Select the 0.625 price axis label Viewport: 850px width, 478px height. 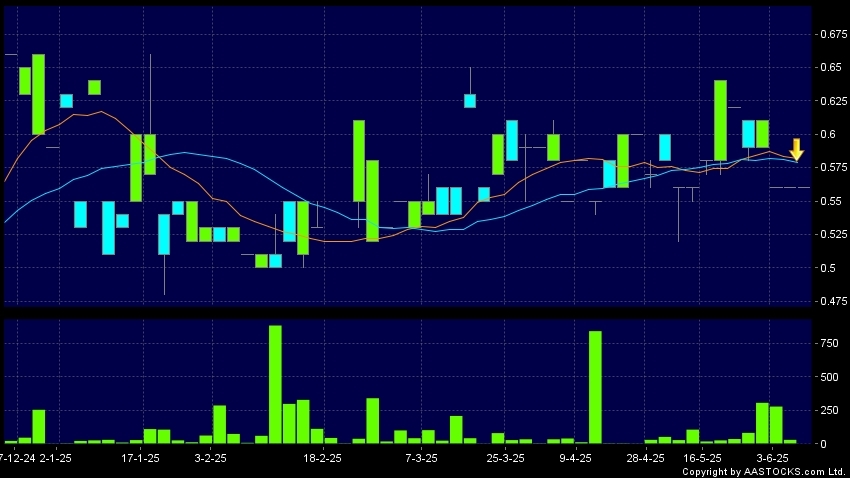(x=834, y=101)
